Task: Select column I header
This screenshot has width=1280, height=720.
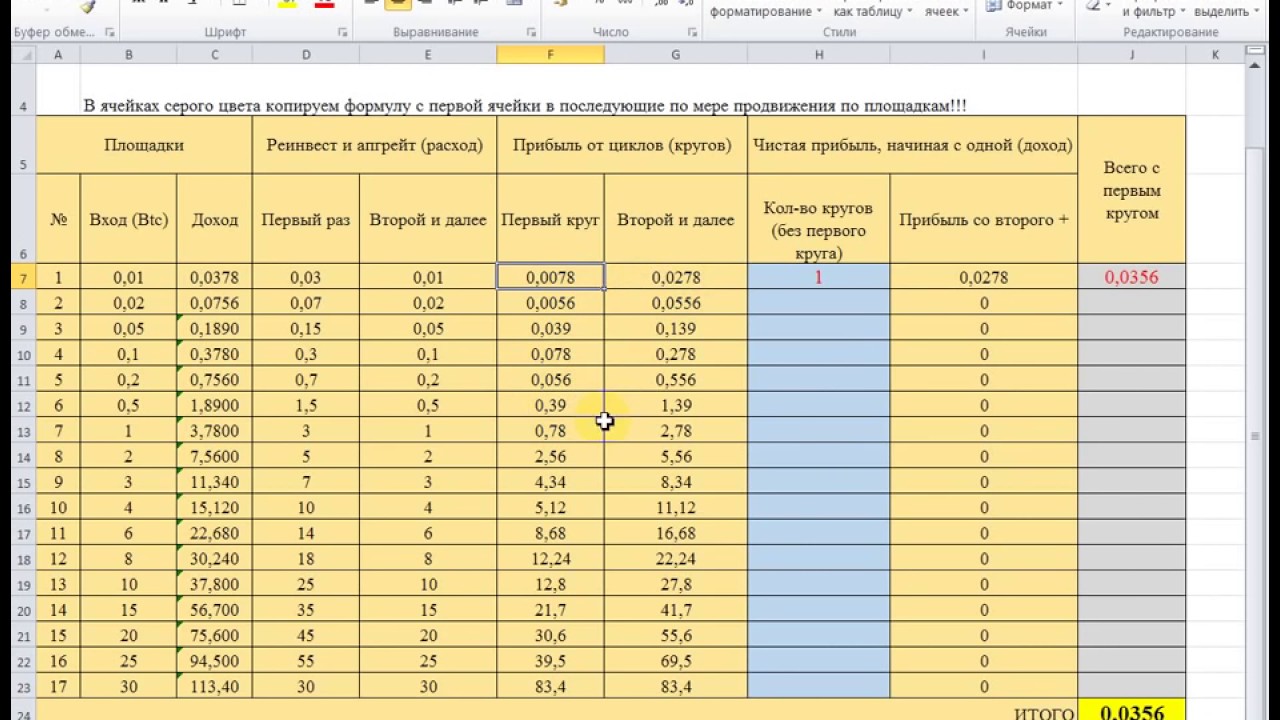Action: (983, 55)
